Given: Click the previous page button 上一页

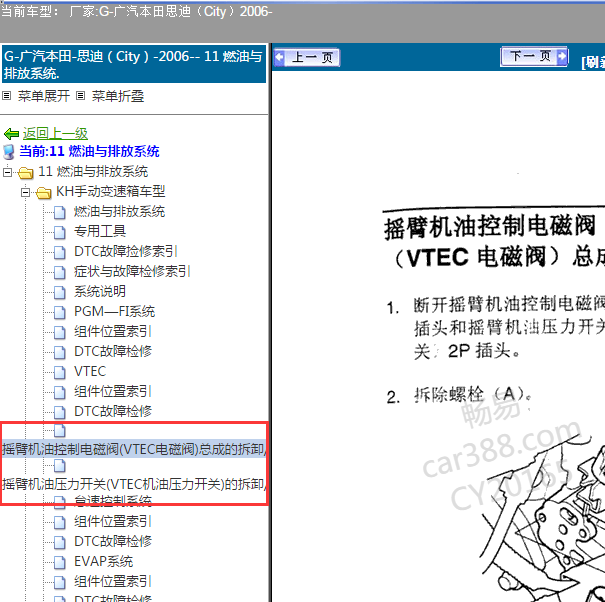Looking at the screenshot, I should pyautogui.click(x=307, y=57).
